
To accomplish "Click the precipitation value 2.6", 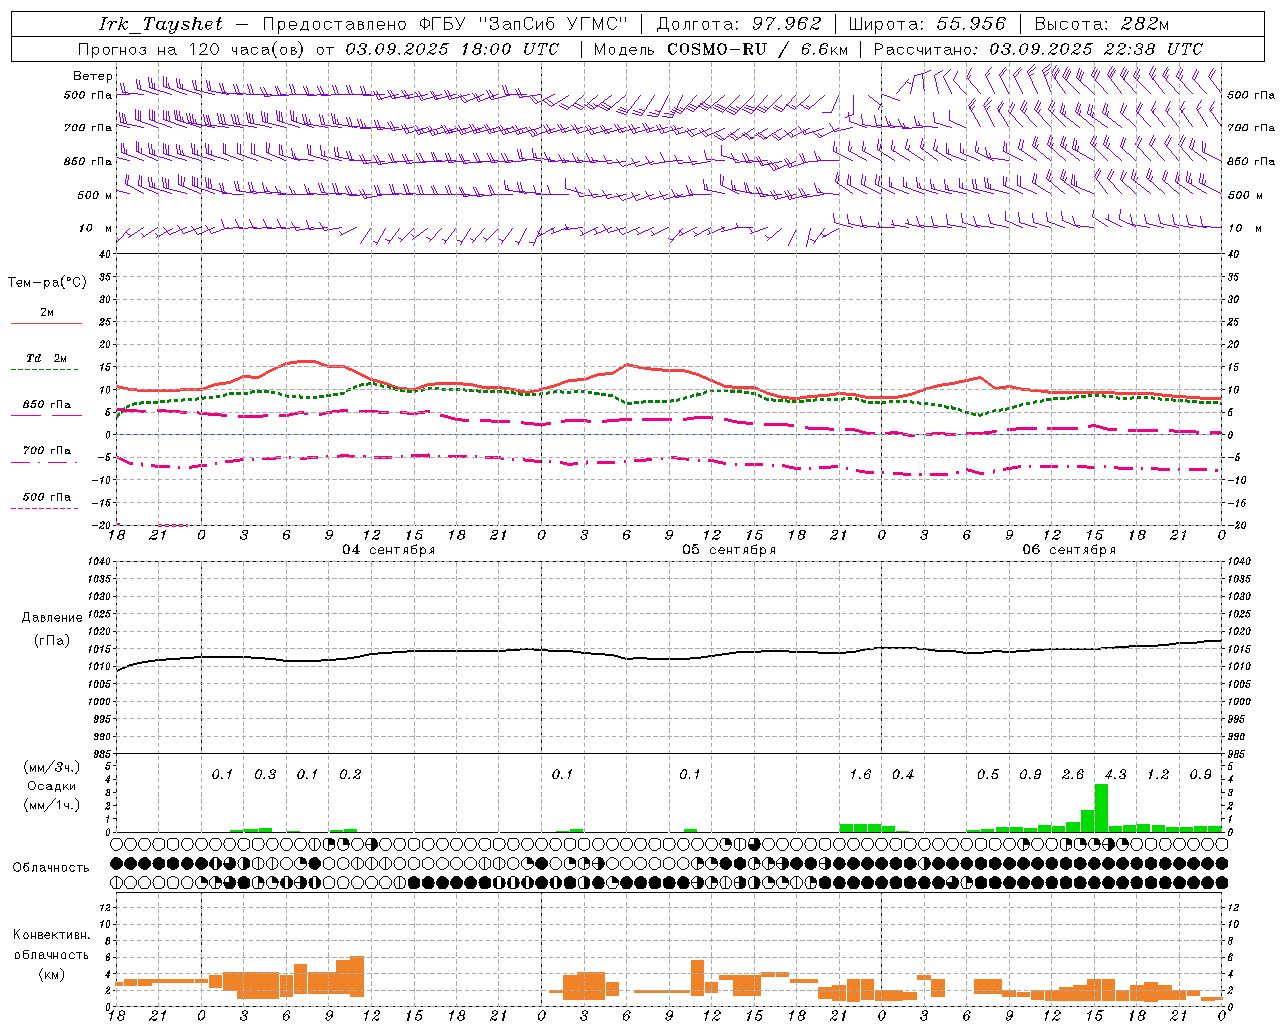I will point(1073,775).
